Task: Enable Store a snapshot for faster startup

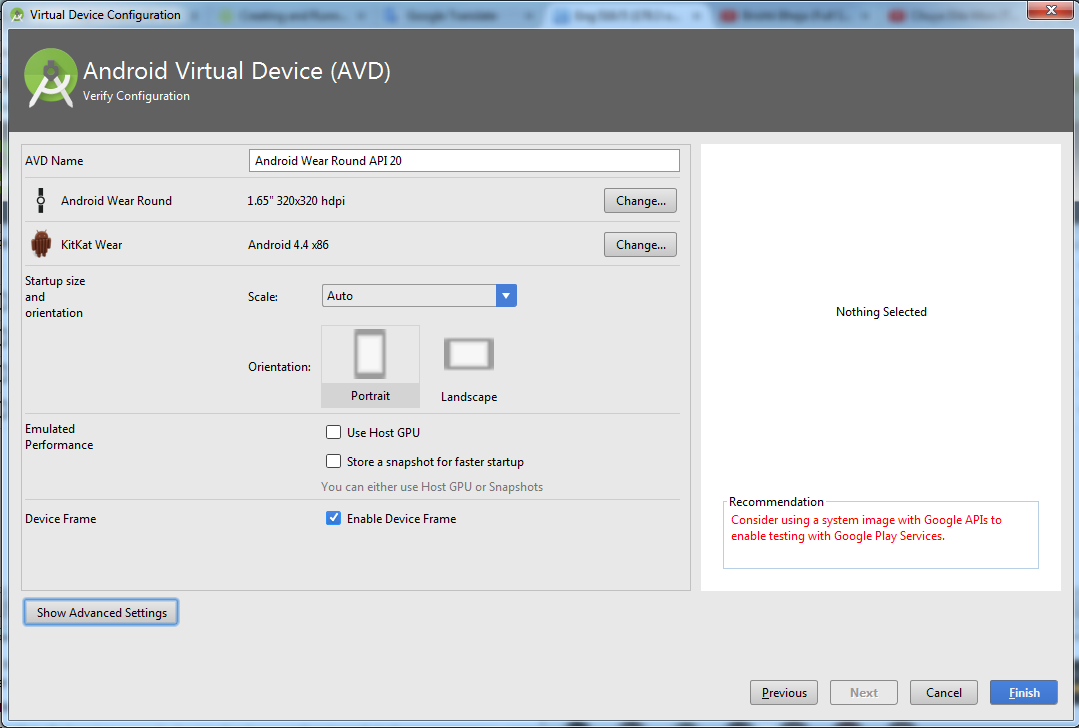Action: (x=333, y=461)
